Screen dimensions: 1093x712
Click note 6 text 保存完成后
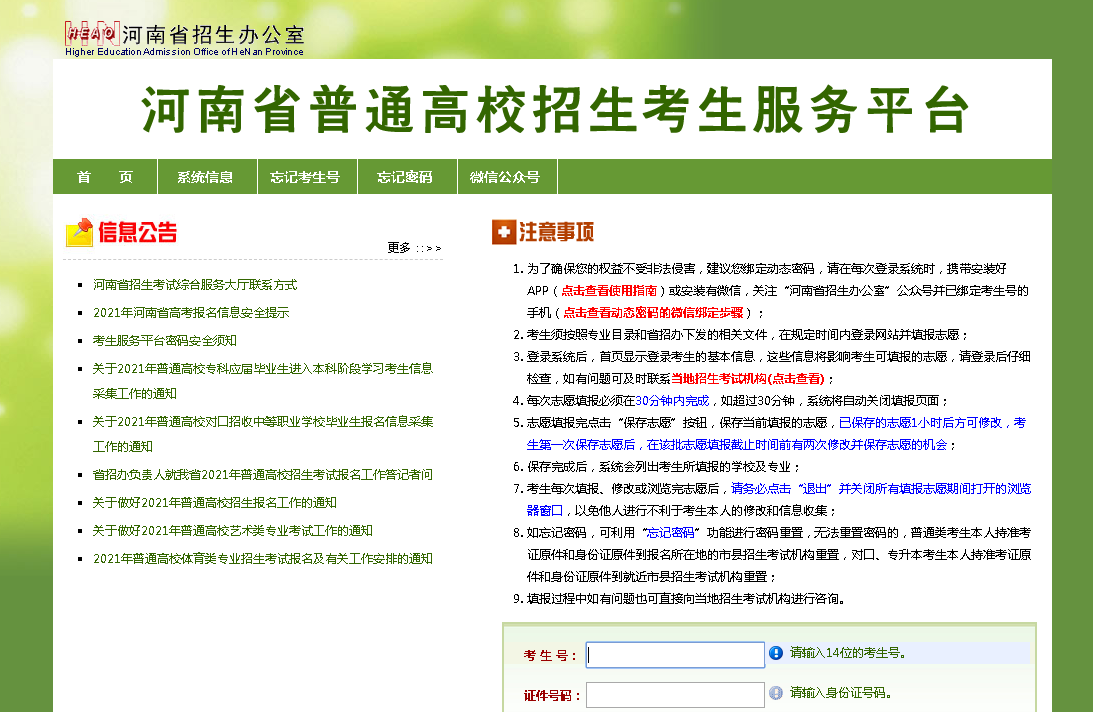[x=664, y=467]
